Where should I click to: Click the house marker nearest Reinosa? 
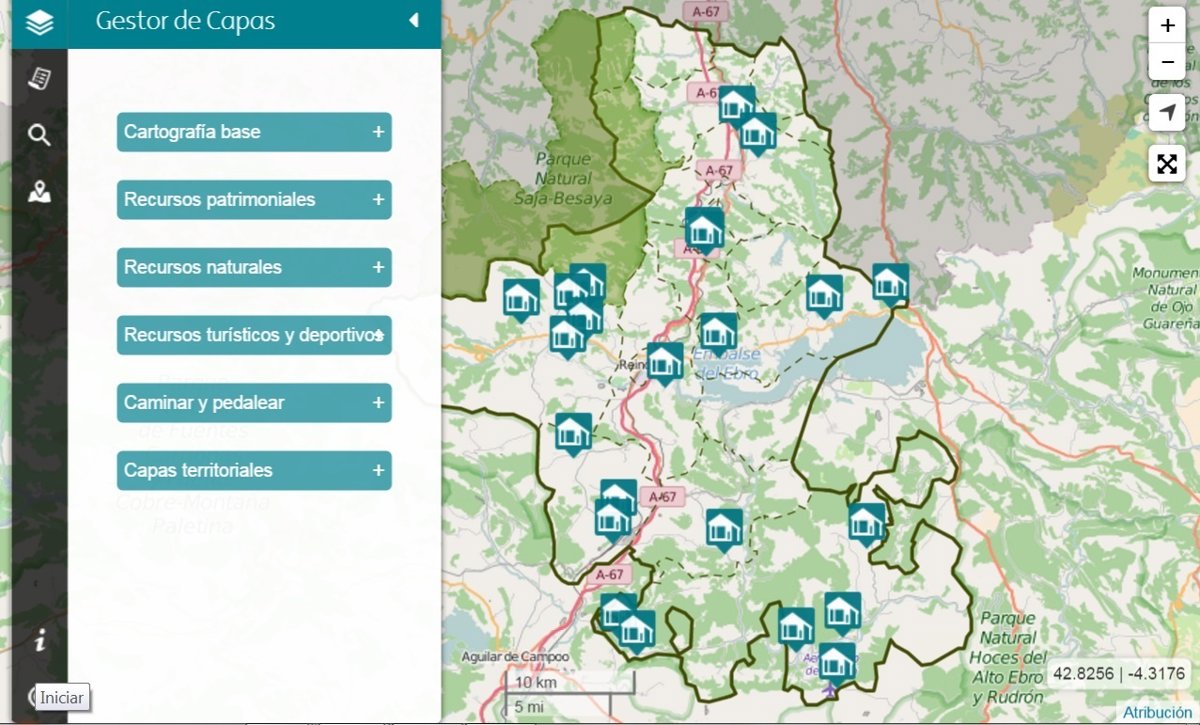click(x=665, y=361)
